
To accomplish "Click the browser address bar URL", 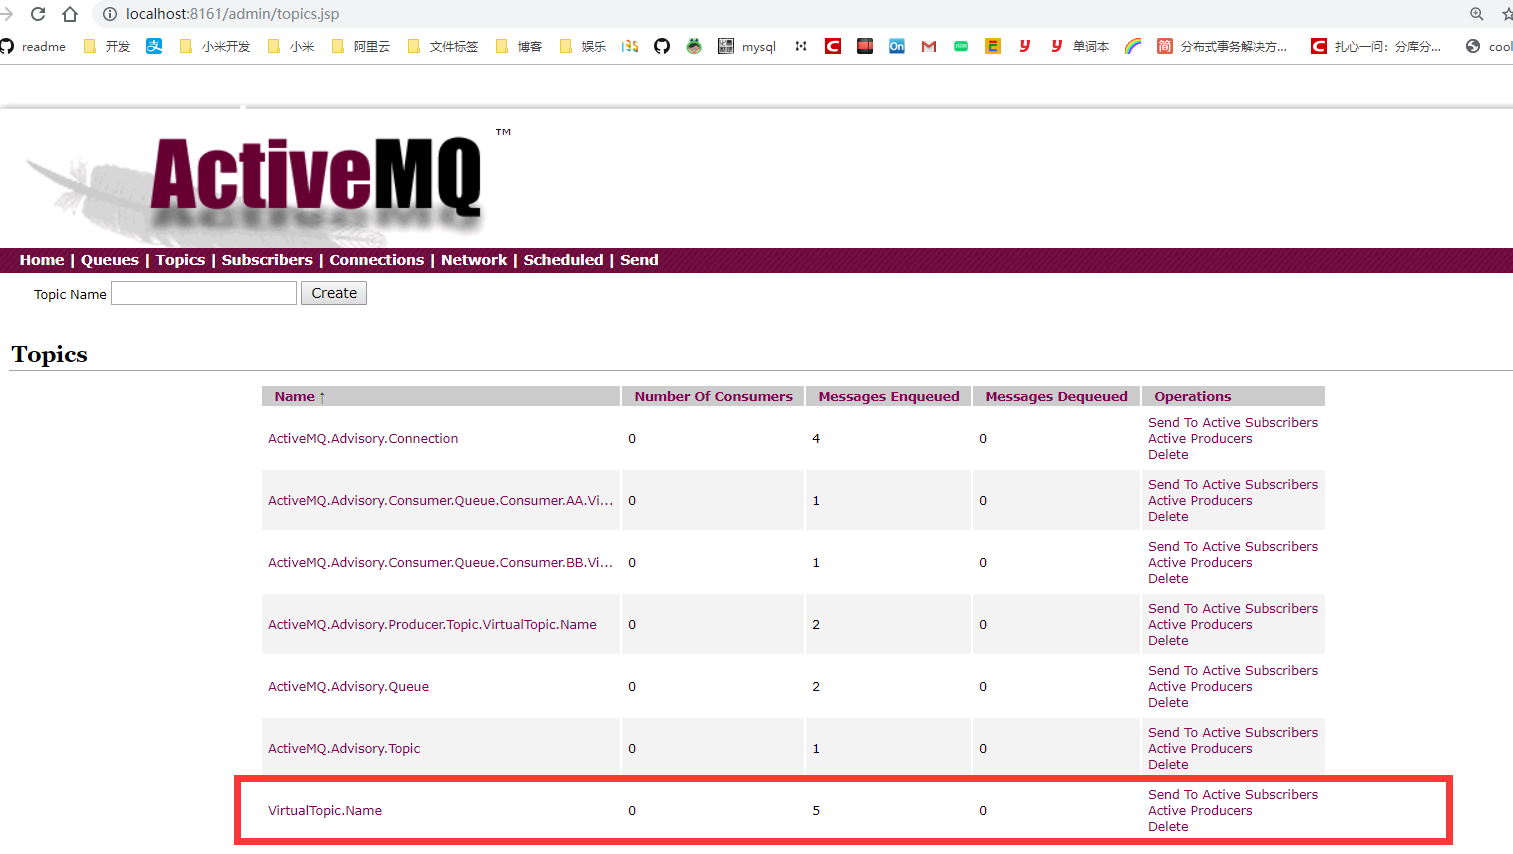I will click(232, 14).
